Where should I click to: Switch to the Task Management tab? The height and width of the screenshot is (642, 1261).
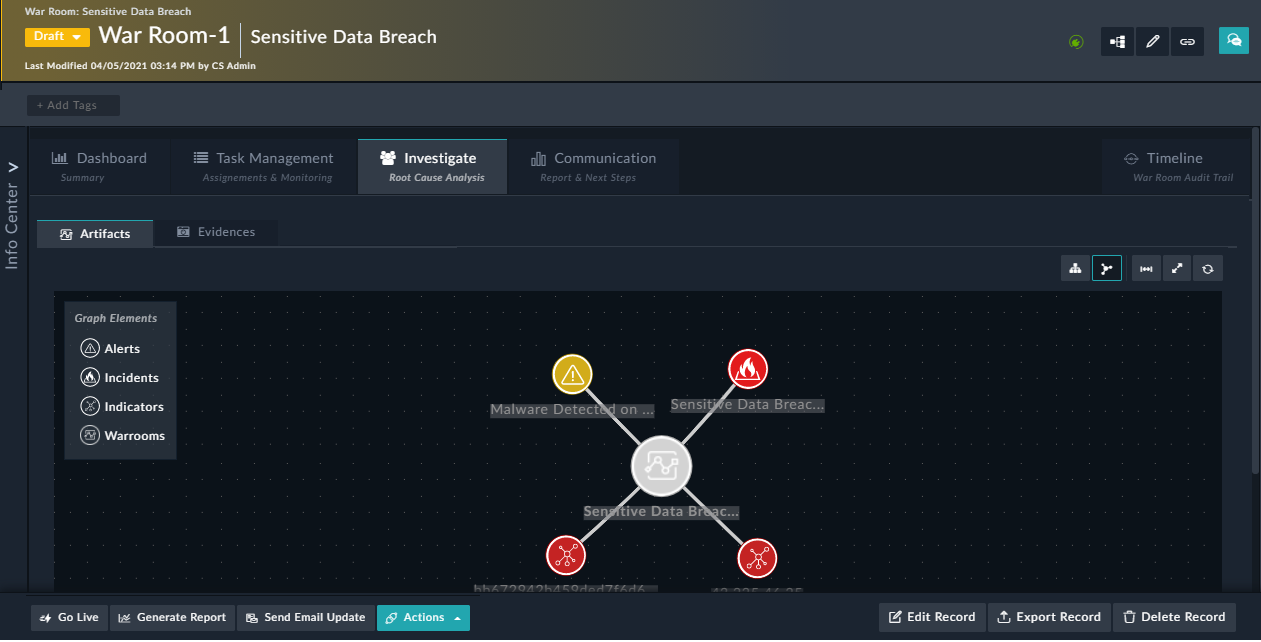click(262, 166)
